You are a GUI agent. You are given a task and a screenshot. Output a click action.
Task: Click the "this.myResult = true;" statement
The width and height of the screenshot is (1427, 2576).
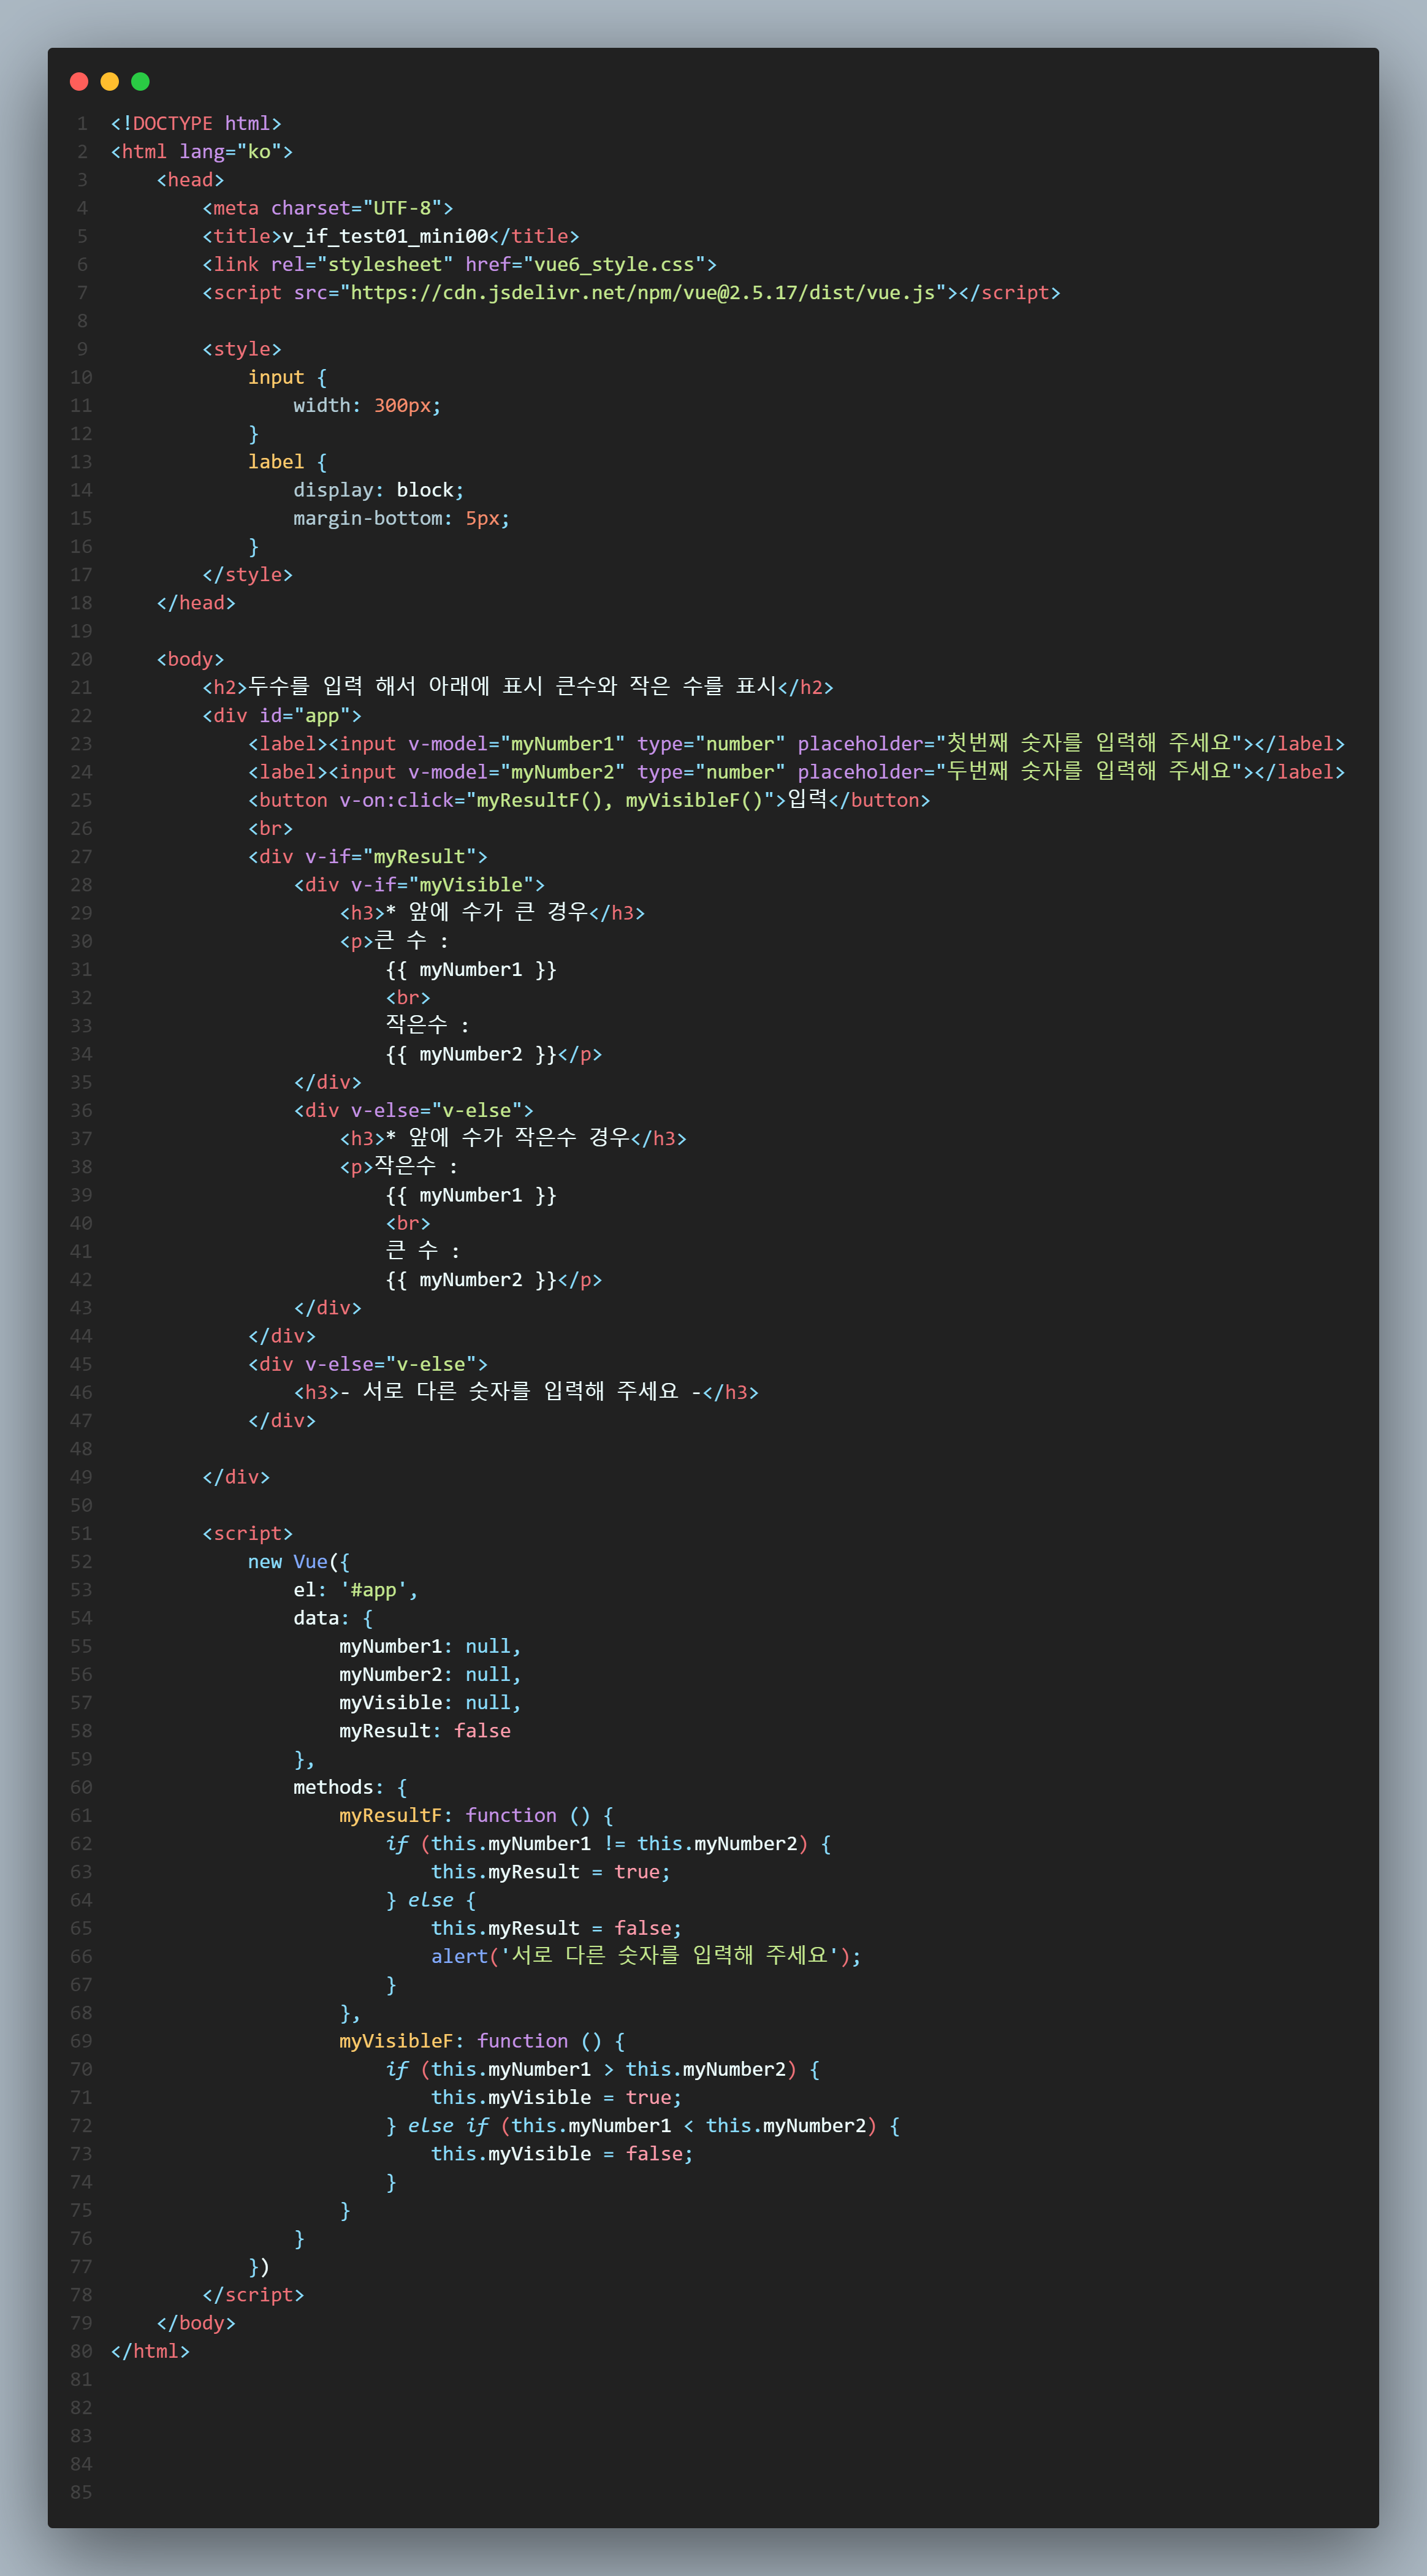(x=551, y=1872)
